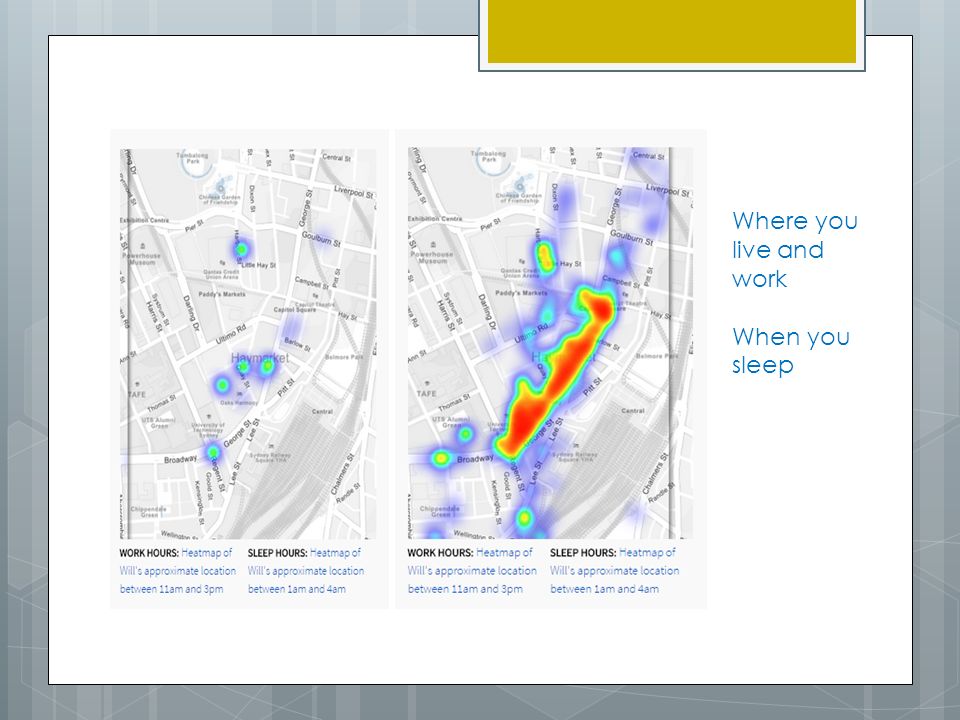Click 'Exhibition Centre' label on right map
Screen dimensions: 960x720
point(435,219)
